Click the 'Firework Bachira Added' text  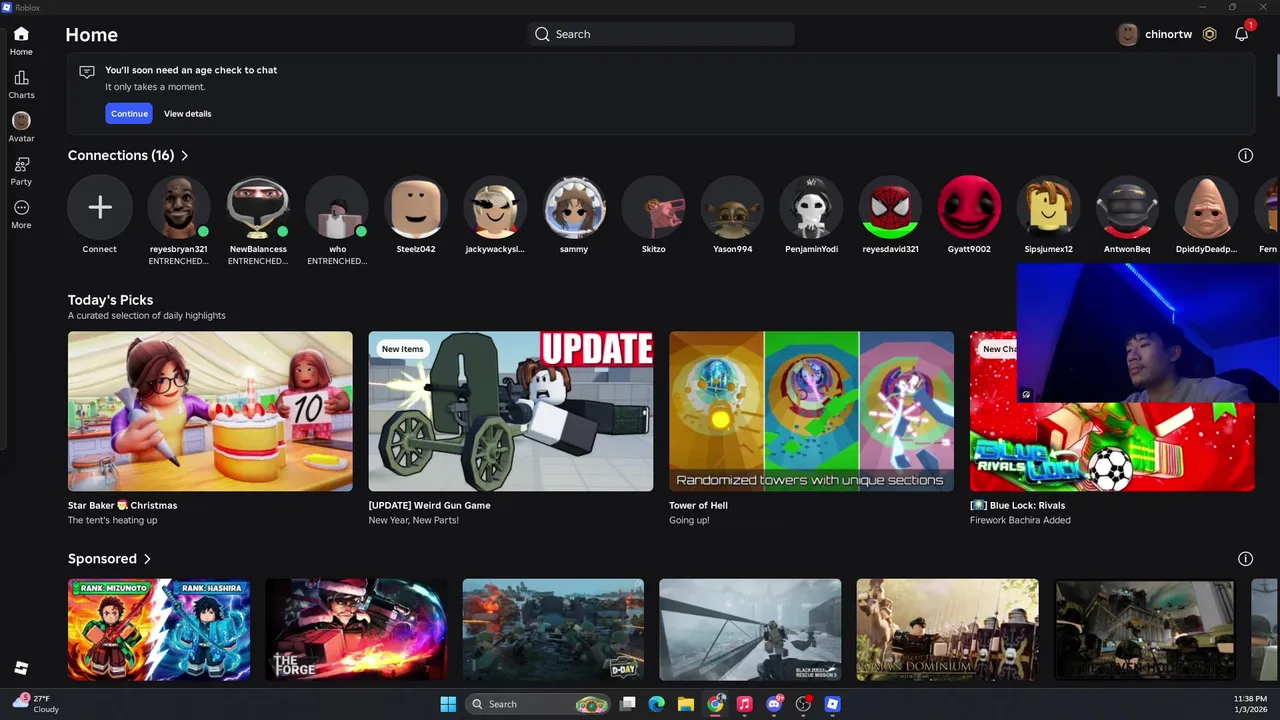(1020, 521)
